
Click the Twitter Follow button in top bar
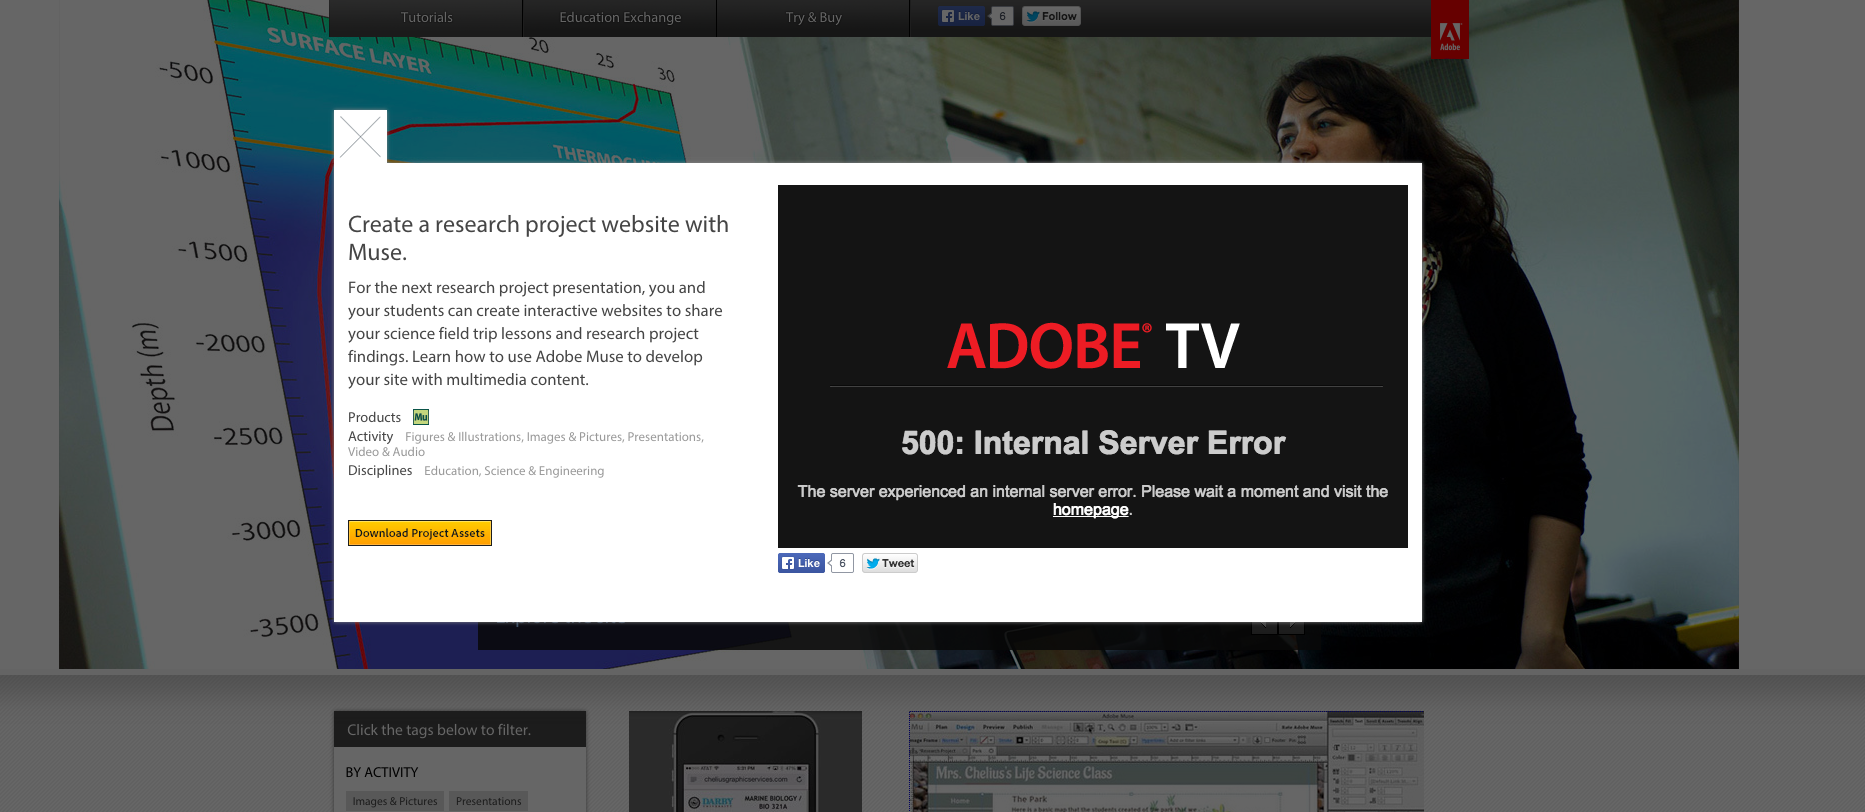(1051, 16)
